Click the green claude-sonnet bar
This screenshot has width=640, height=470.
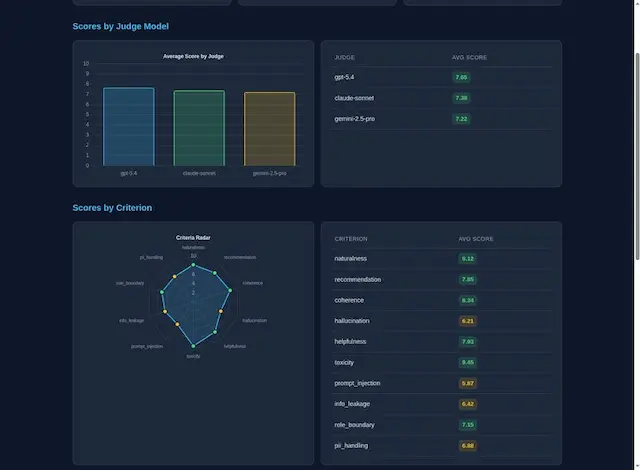(199, 128)
